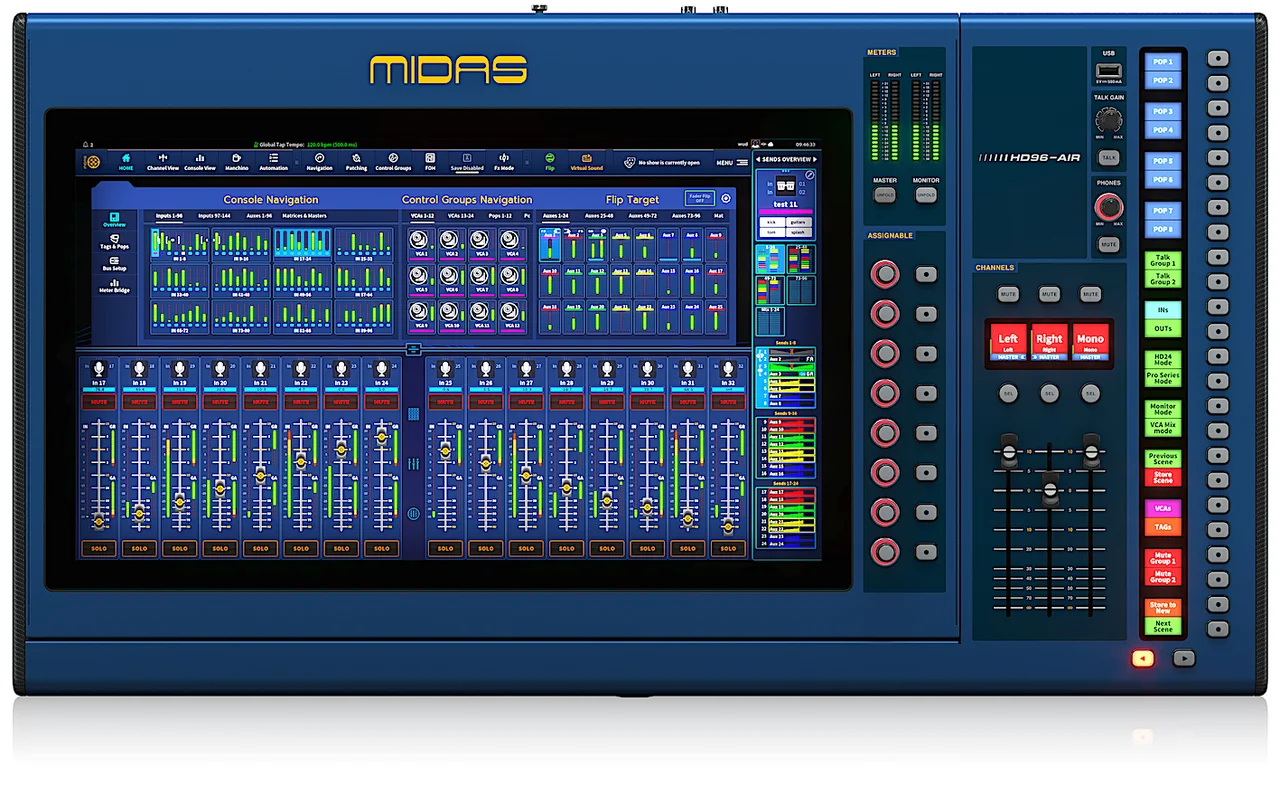Open Tags & Pops in the sidebar
Screen dimensions: 1280x795
click(115, 242)
